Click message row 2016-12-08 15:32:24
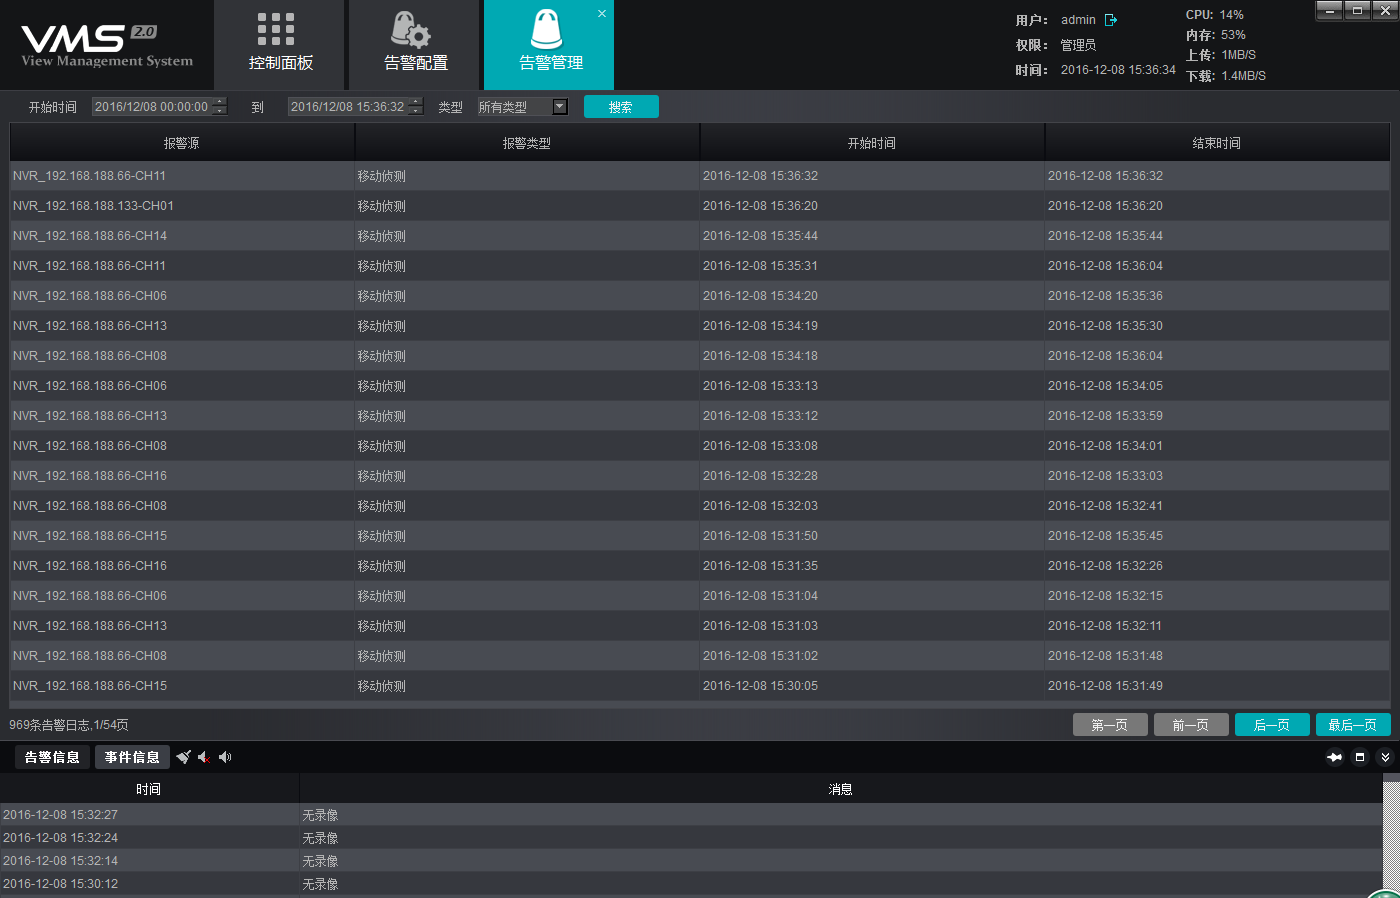1400x898 pixels. click(691, 838)
